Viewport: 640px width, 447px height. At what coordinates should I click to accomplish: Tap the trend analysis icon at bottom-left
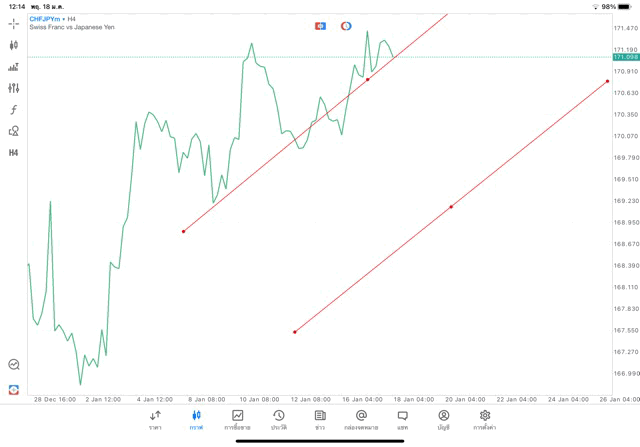coord(13,365)
